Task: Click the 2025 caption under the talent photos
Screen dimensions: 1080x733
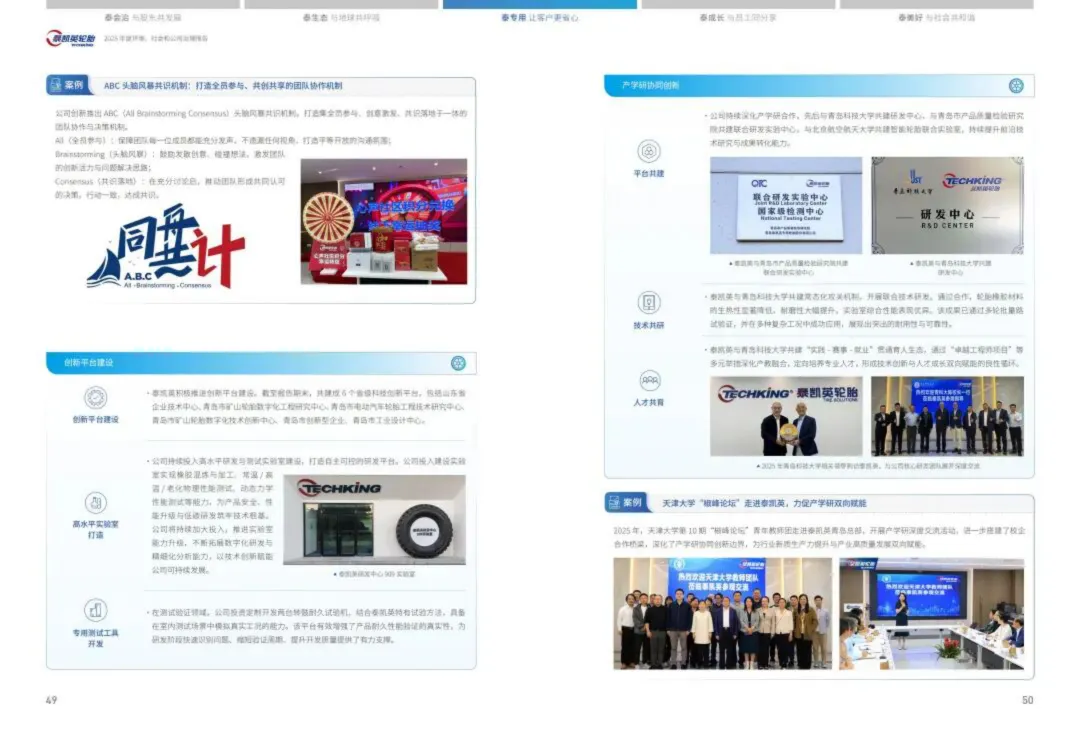Action: tap(868, 466)
